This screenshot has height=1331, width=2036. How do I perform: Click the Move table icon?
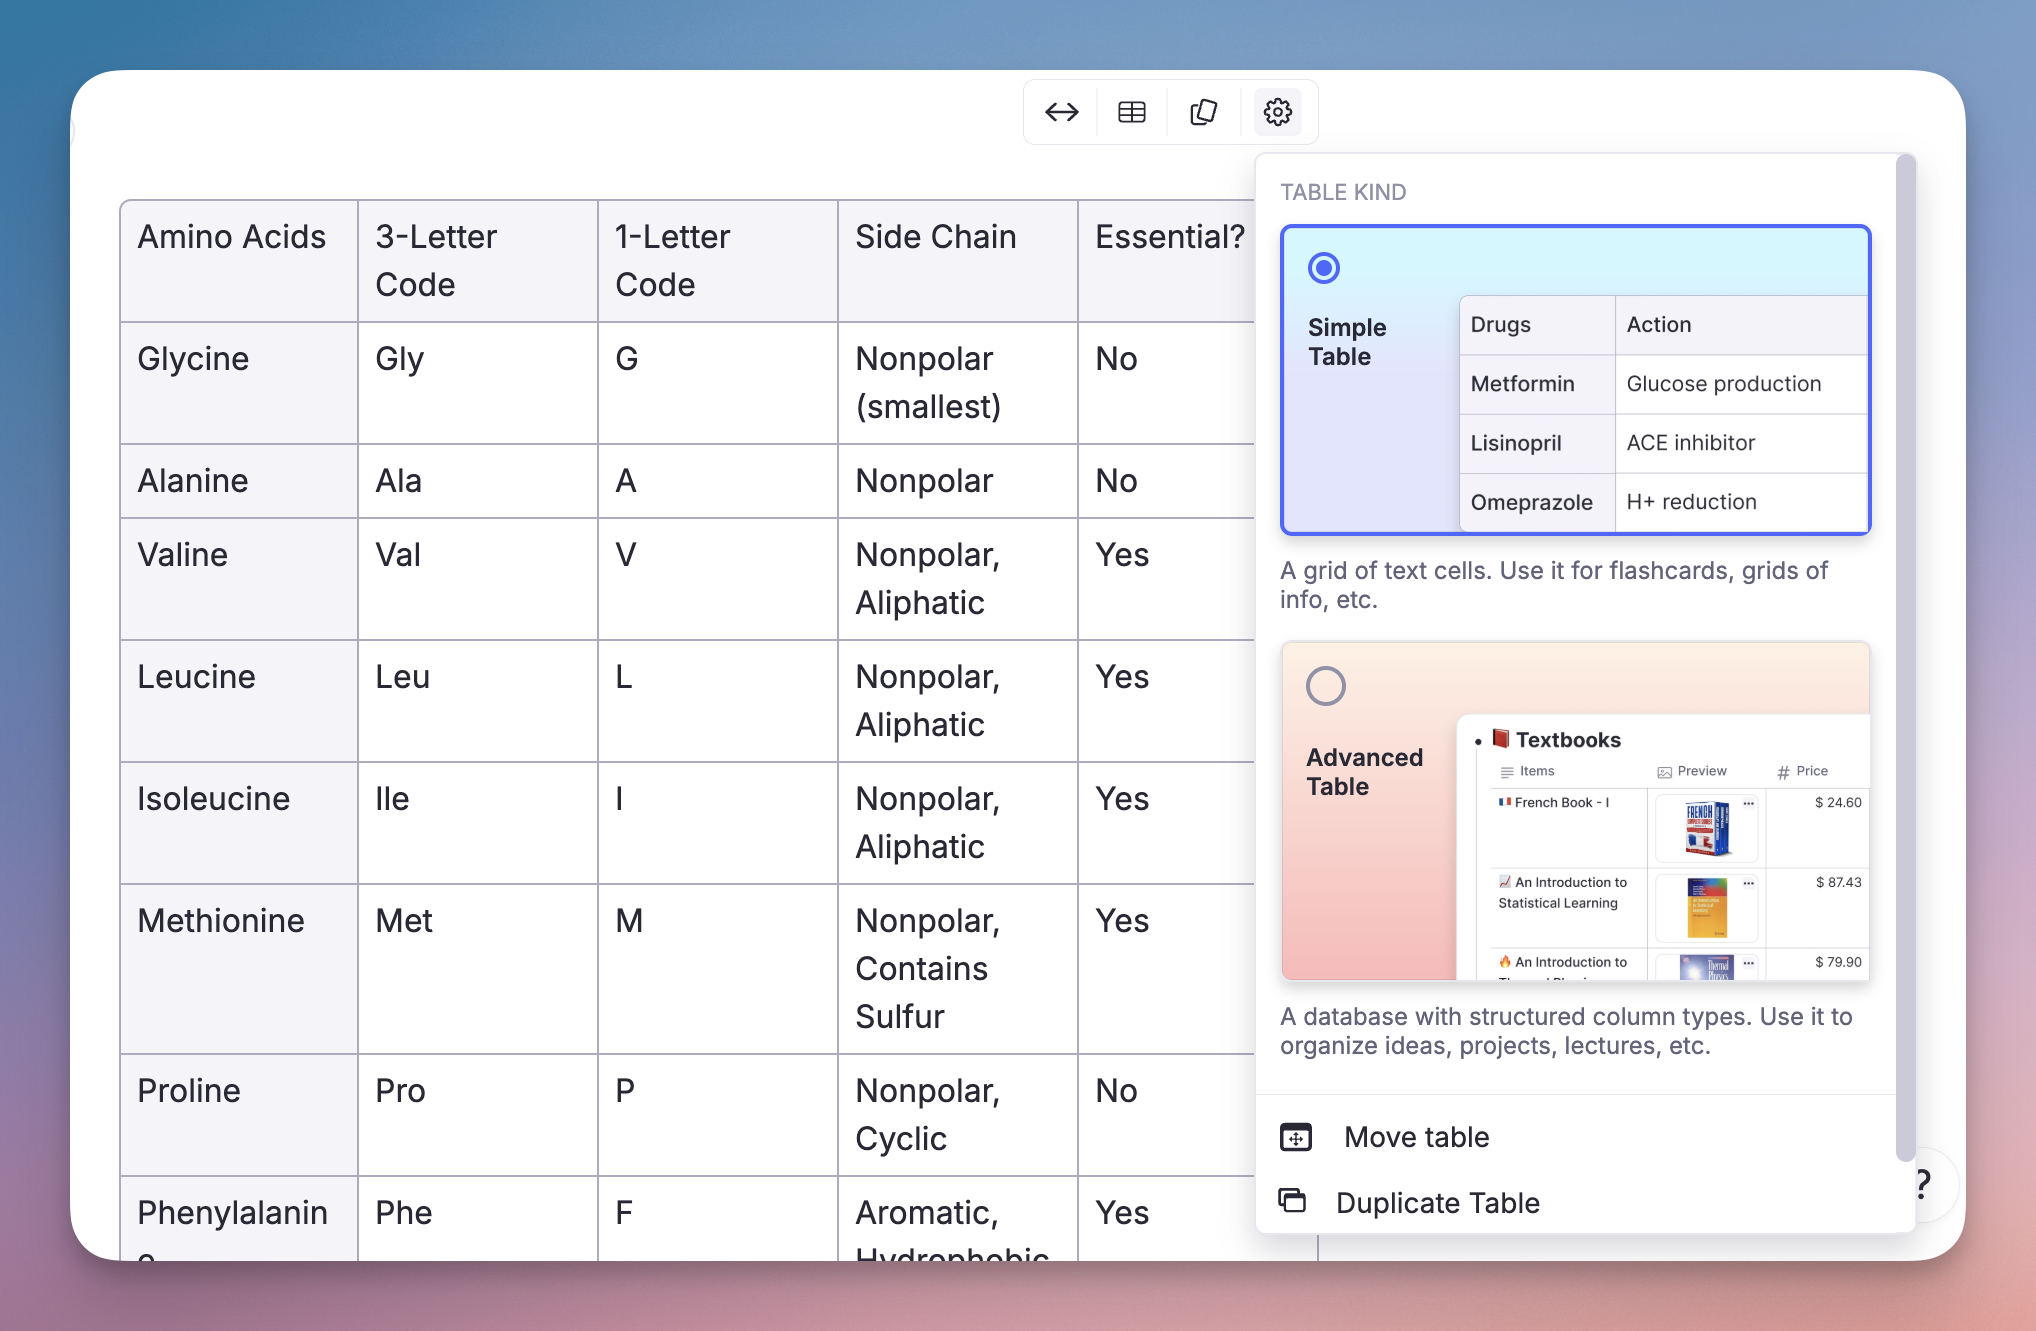point(1296,1137)
